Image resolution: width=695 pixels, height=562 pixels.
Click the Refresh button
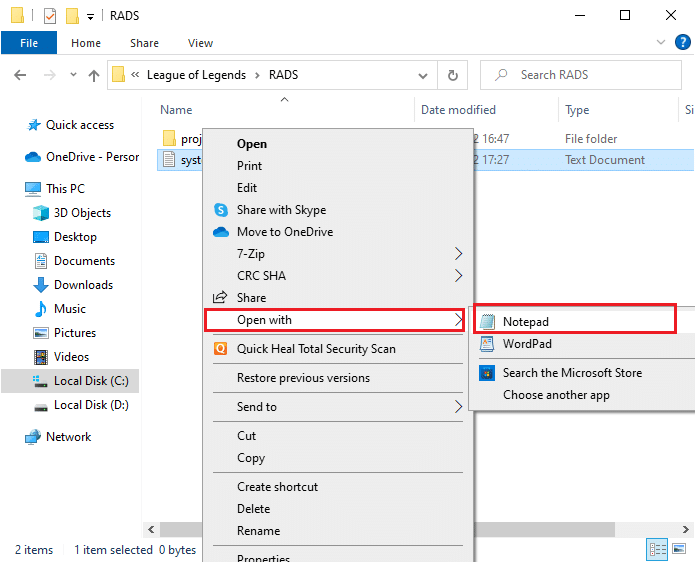pyautogui.click(x=453, y=75)
